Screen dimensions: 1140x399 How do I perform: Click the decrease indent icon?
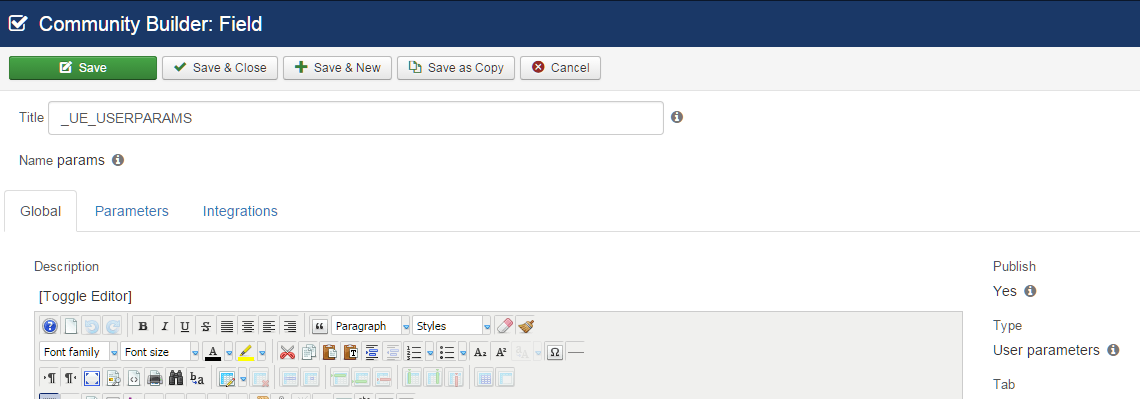click(393, 352)
